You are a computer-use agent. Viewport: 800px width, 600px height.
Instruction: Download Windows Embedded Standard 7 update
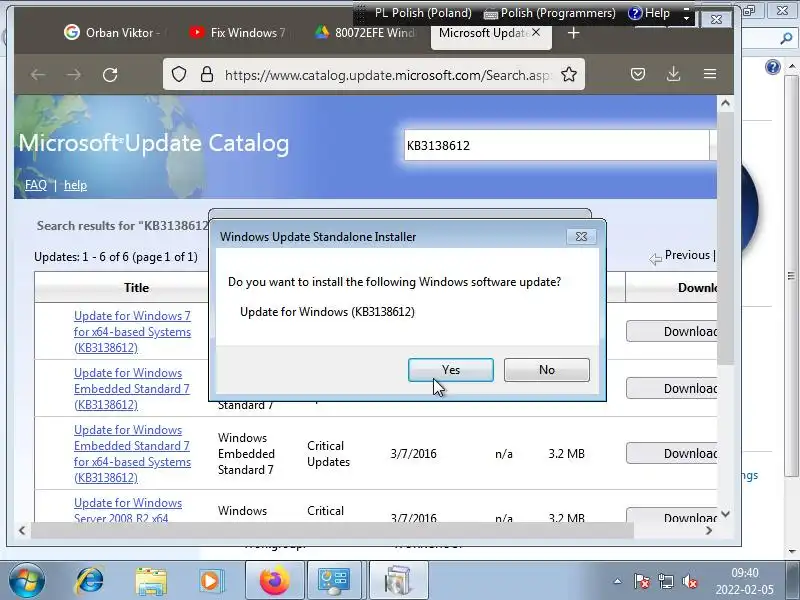point(671,389)
